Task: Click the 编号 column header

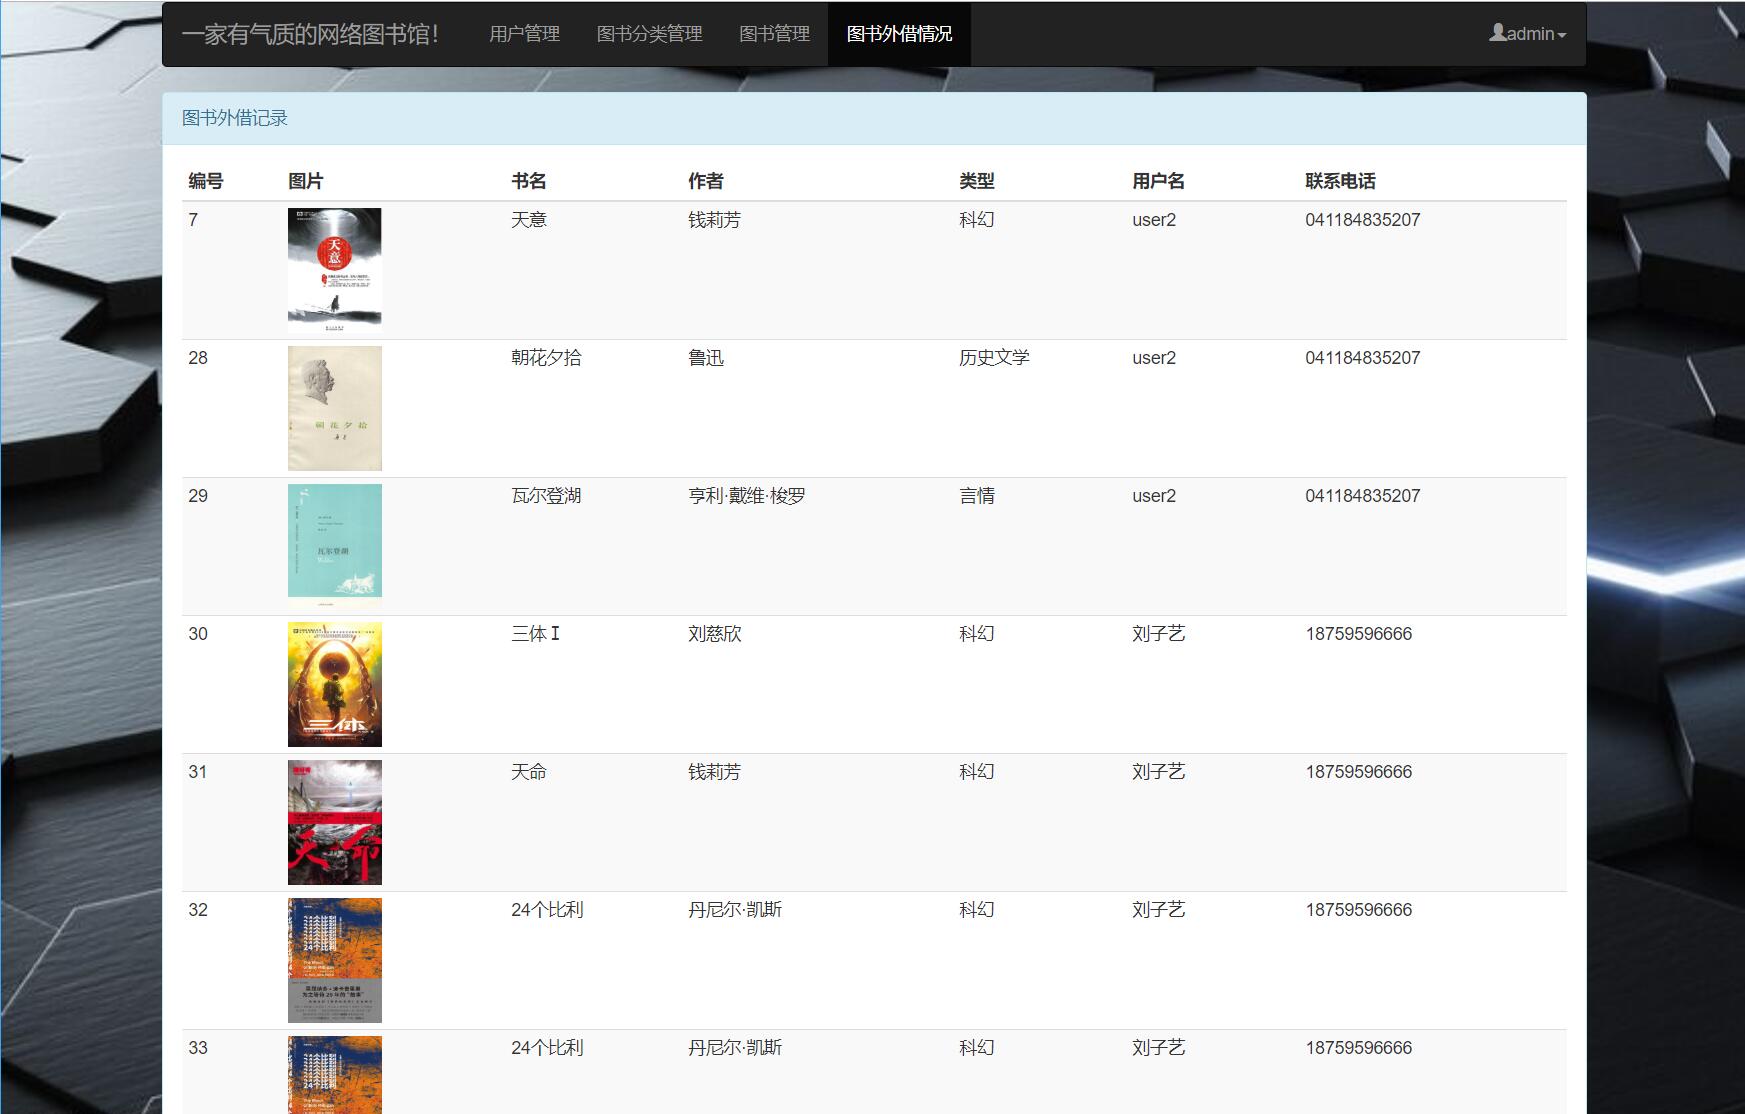Action: [206, 181]
